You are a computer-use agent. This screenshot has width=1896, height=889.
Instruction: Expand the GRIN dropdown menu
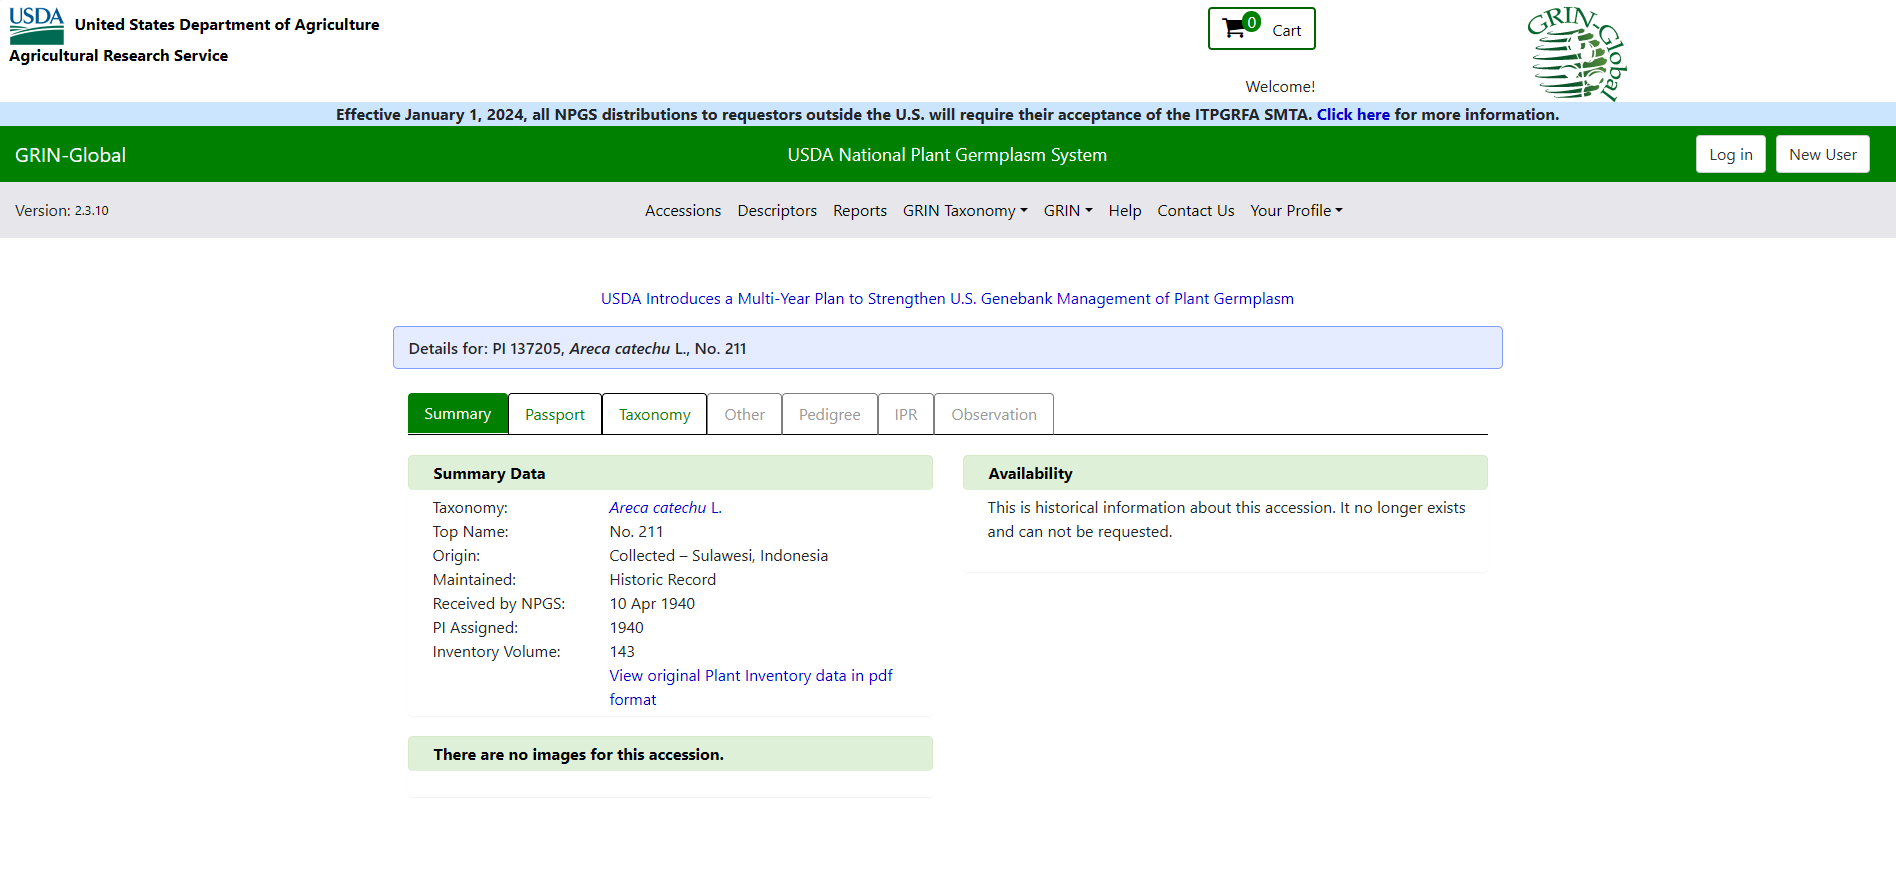1067,211
